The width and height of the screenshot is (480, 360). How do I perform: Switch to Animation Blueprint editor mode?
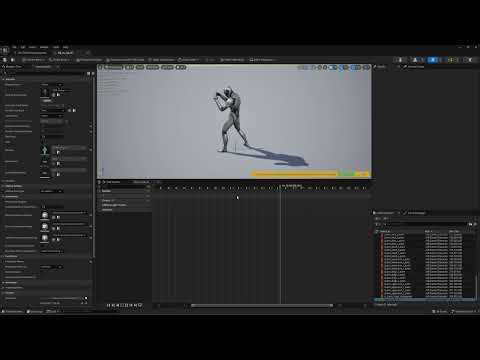pos(452,60)
